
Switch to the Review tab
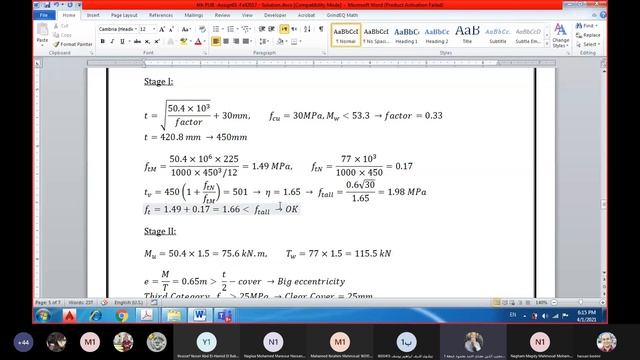[222, 15]
